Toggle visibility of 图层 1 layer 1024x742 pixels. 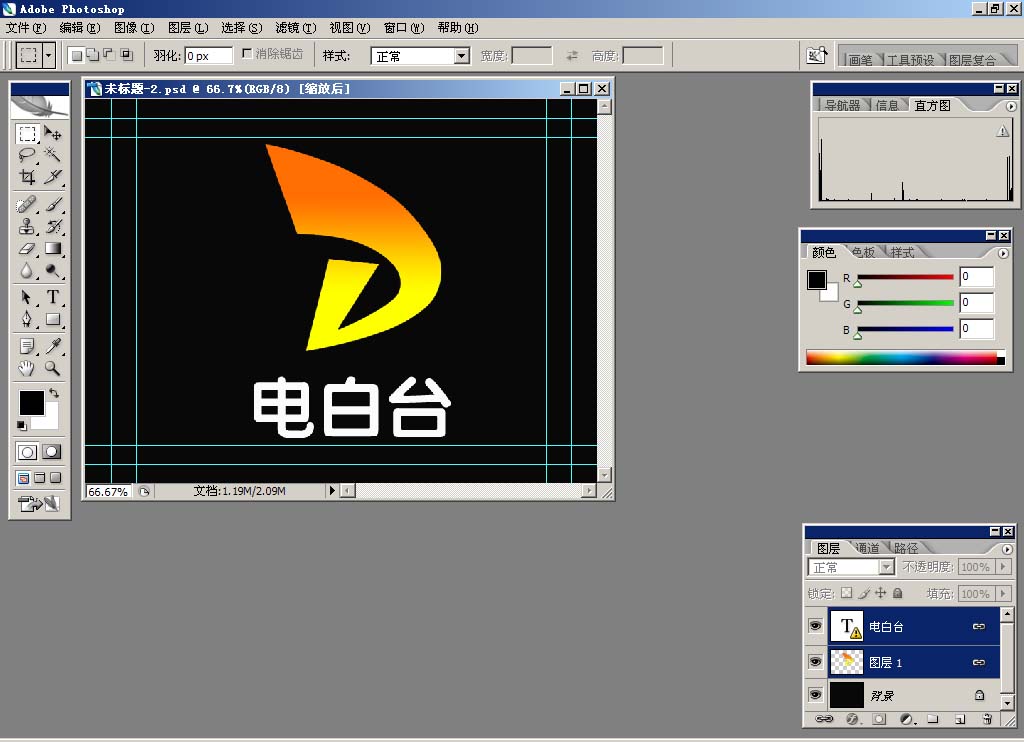[x=816, y=661]
